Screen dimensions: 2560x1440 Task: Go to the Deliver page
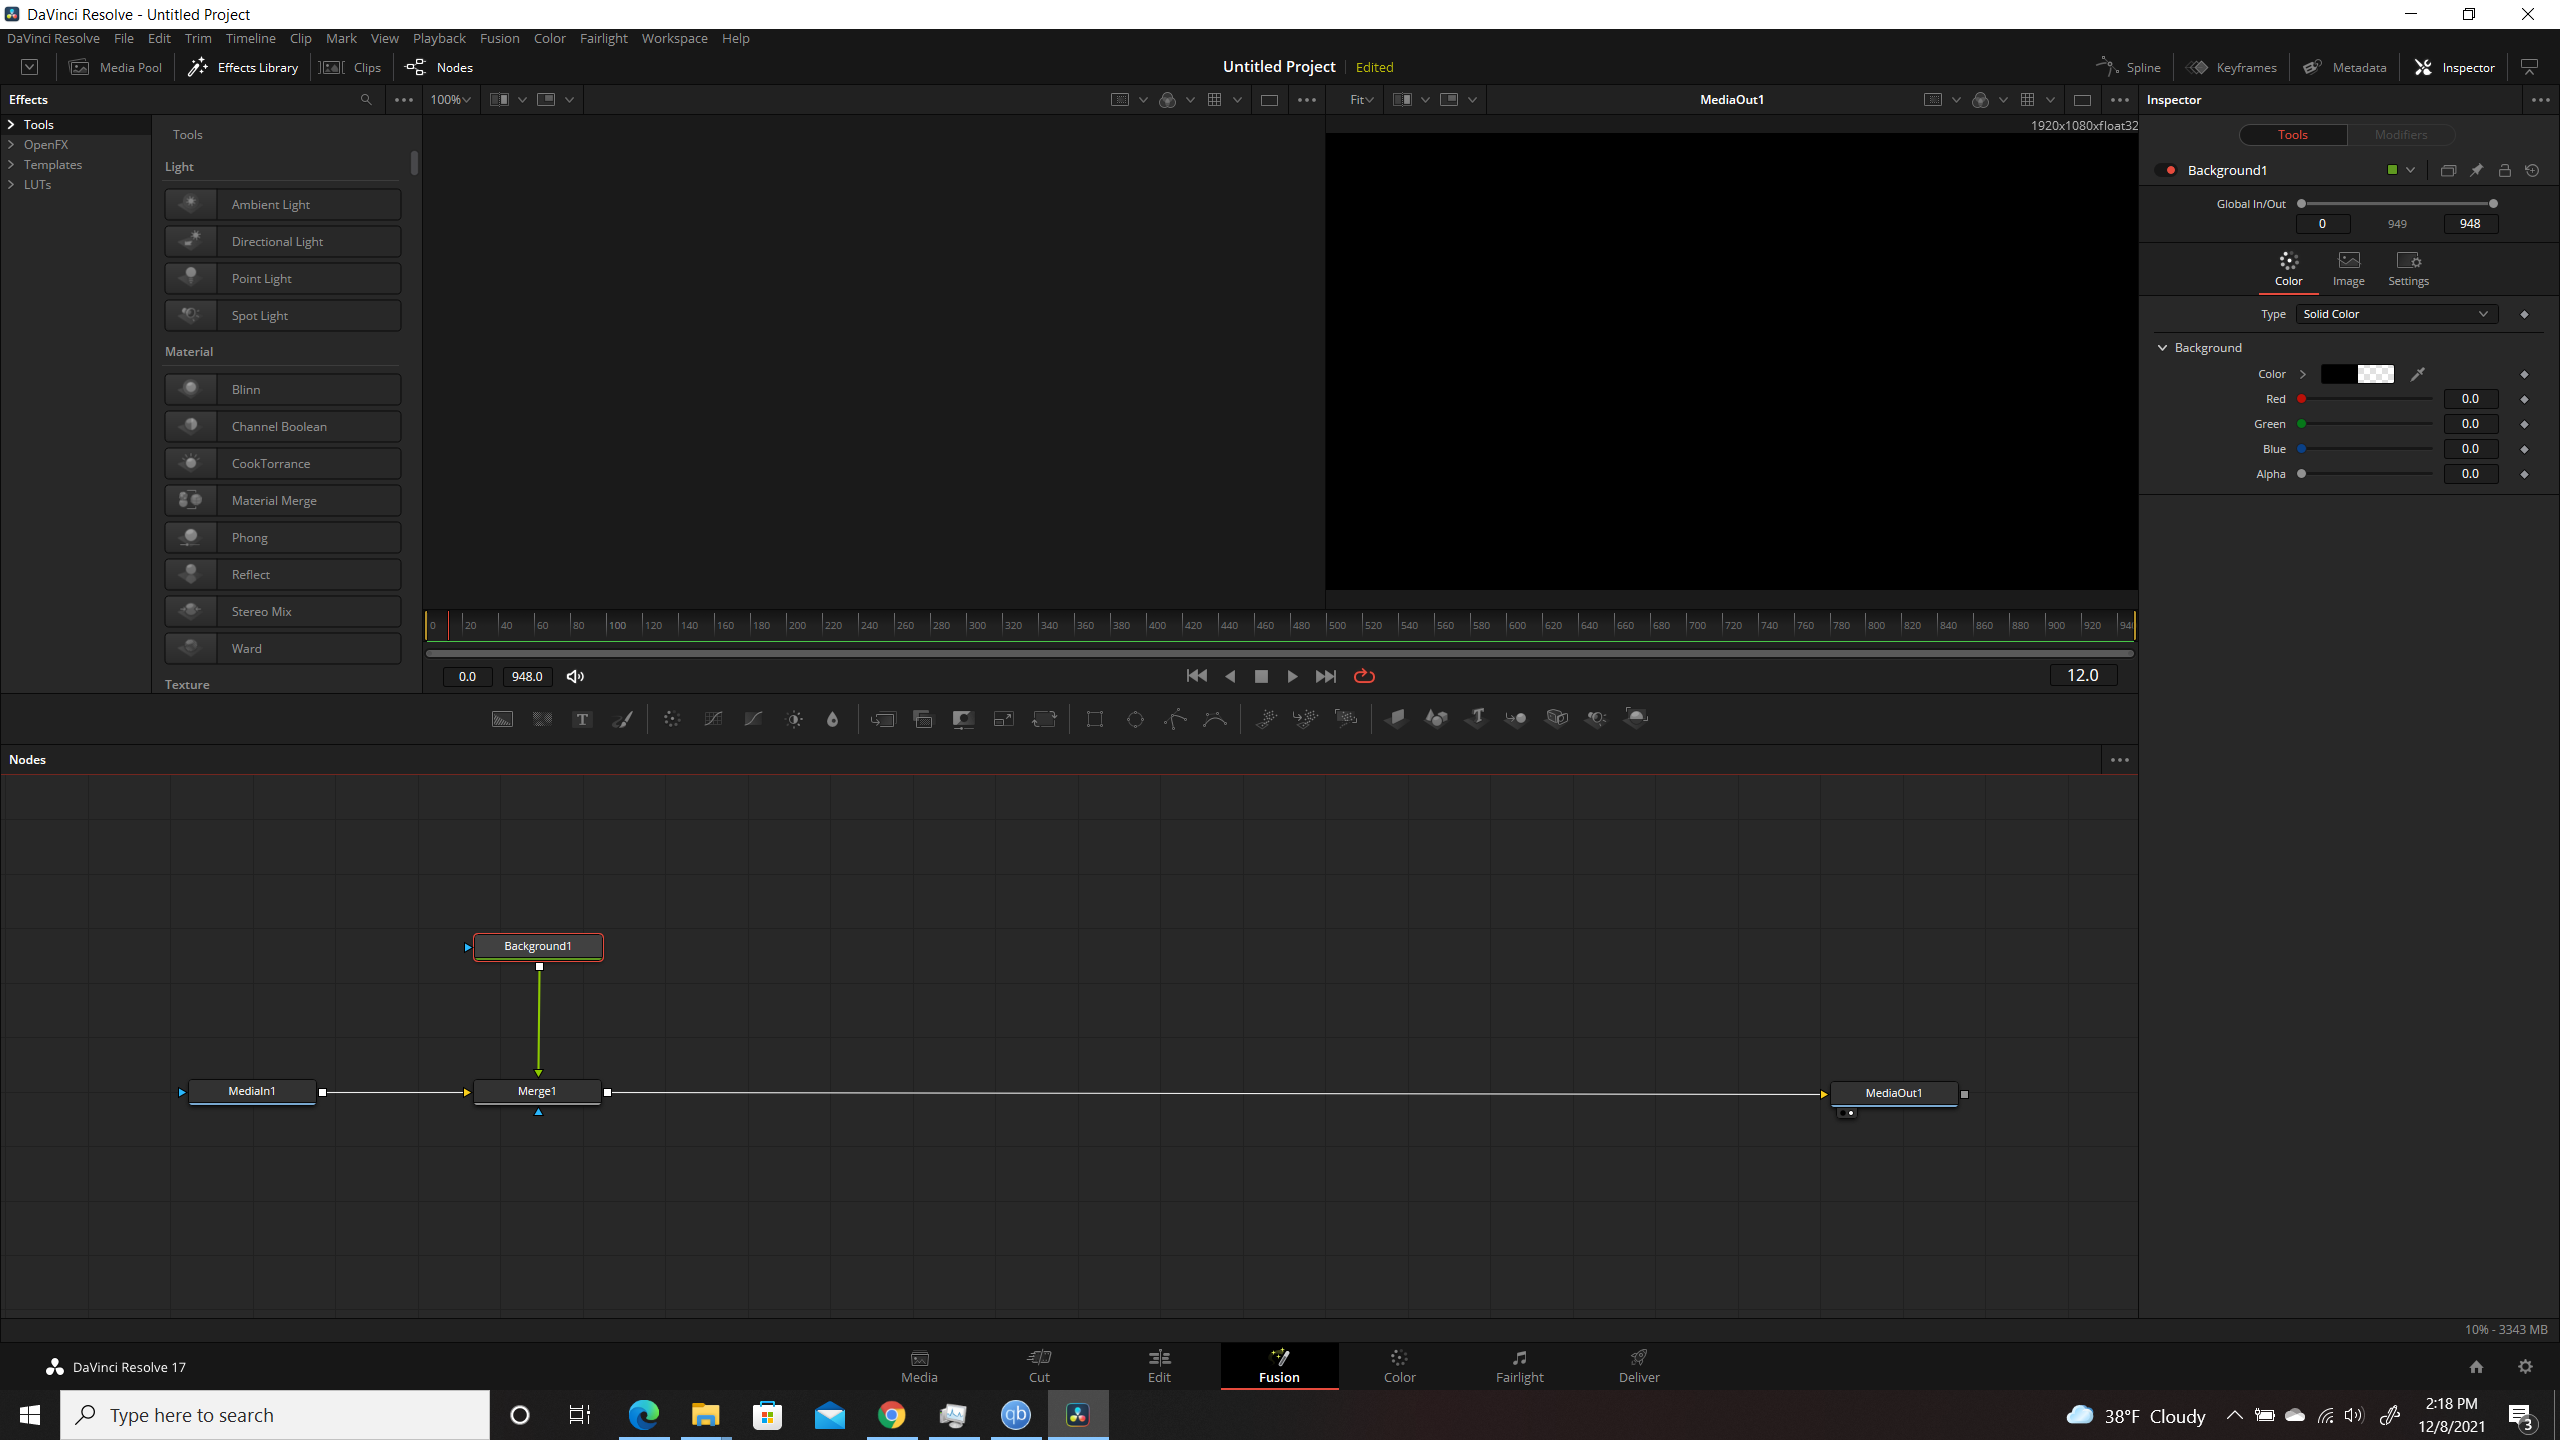coord(1639,1365)
